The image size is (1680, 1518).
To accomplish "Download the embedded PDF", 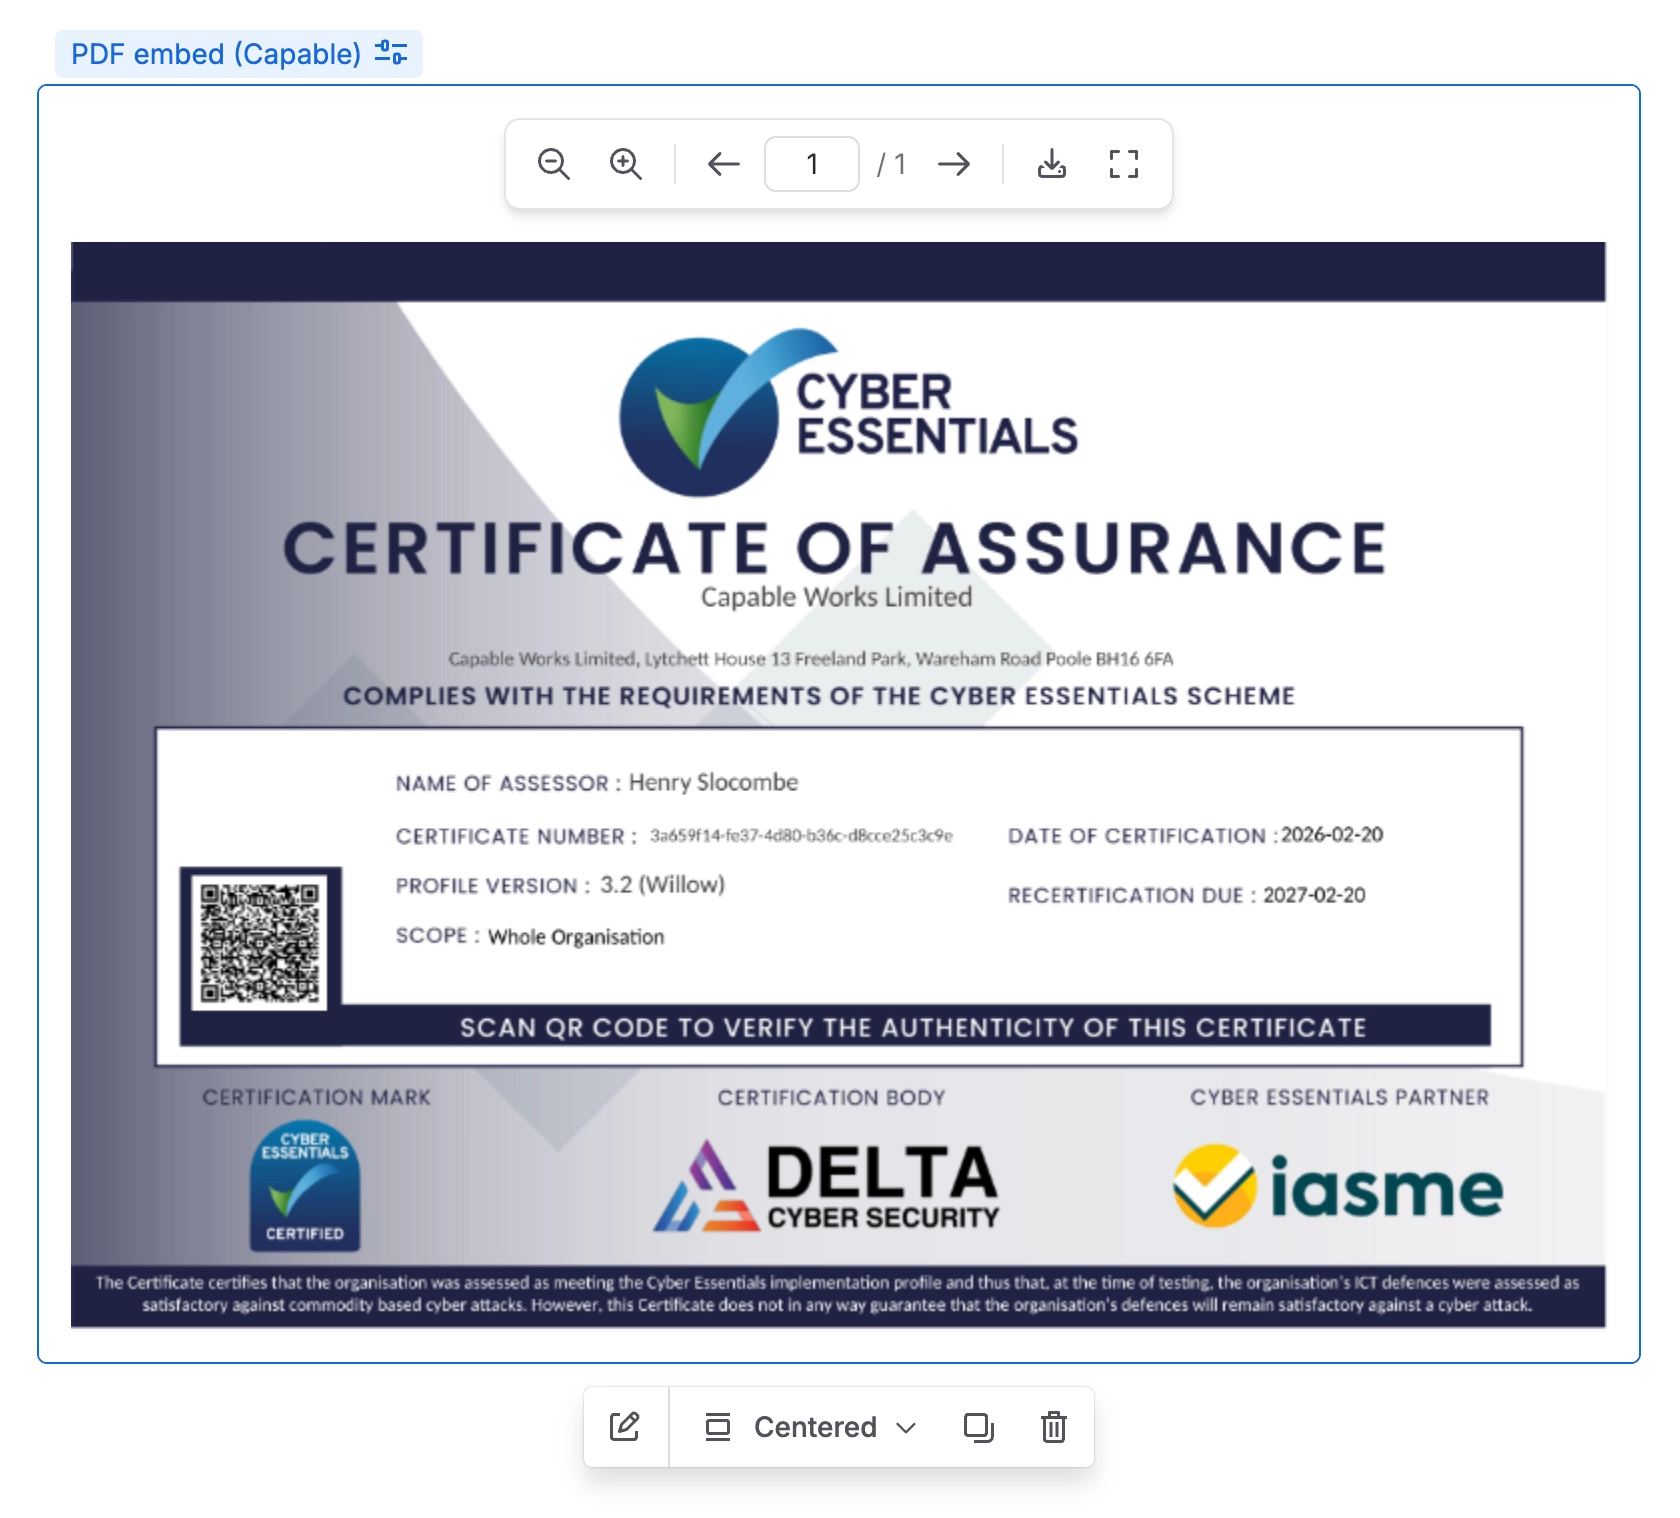I will (x=1052, y=164).
